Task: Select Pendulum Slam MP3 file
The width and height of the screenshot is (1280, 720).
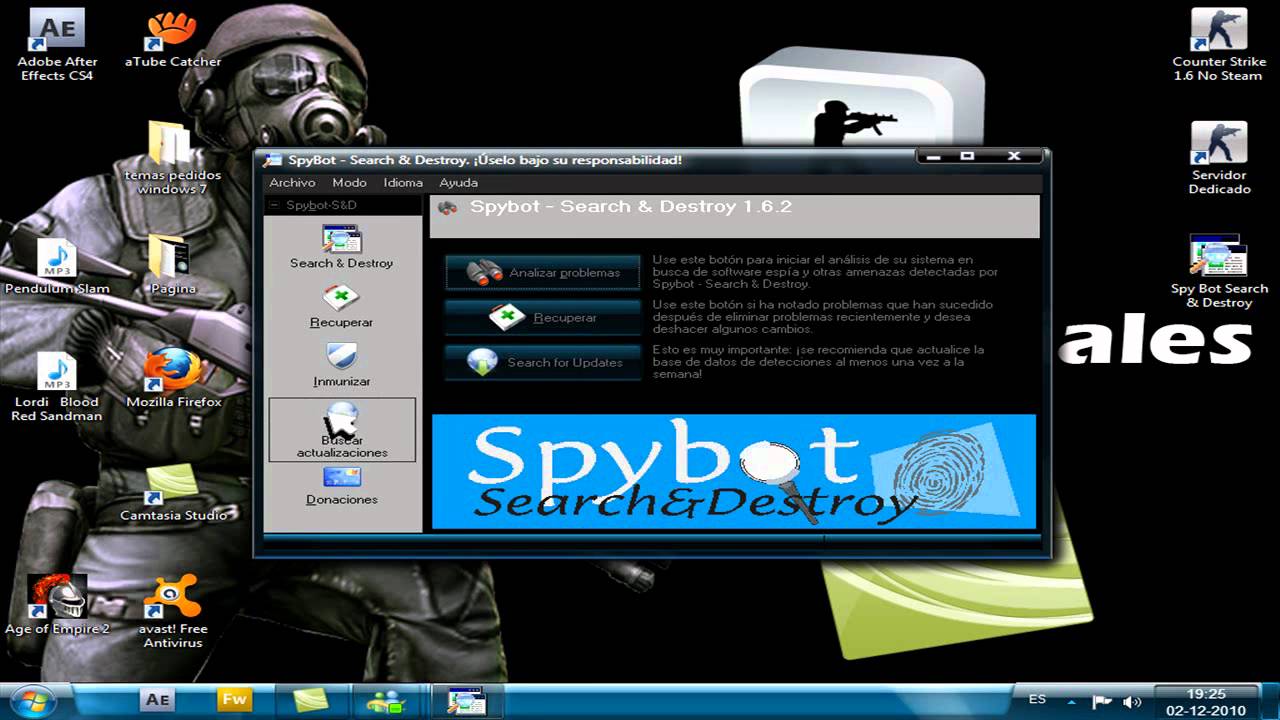Action: [57, 266]
